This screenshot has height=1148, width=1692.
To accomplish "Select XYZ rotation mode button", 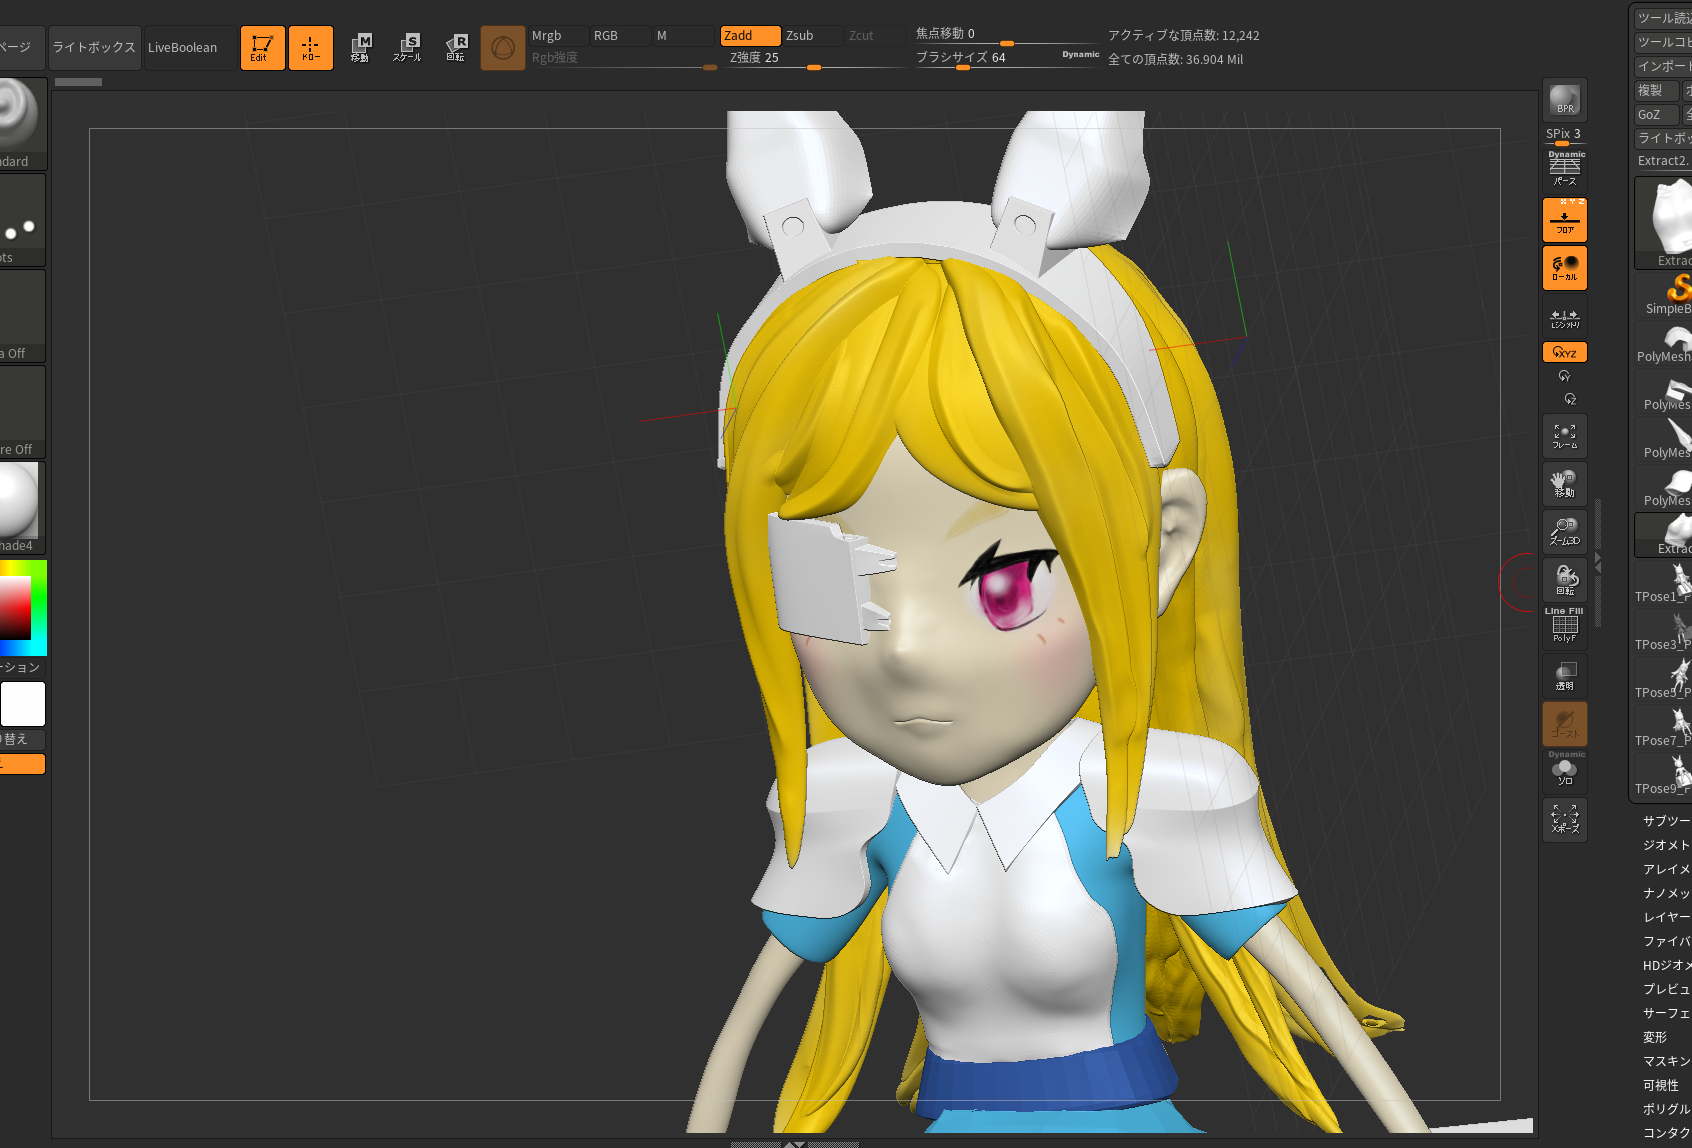I will (1564, 352).
